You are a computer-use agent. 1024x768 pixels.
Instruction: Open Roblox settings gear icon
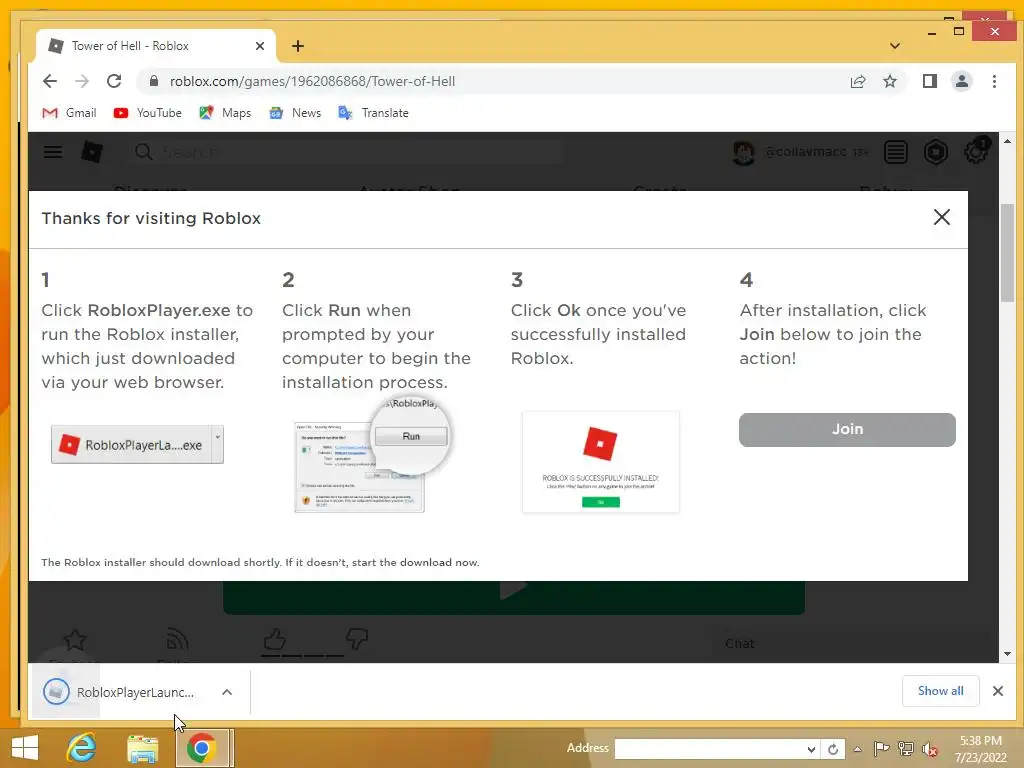(976, 152)
